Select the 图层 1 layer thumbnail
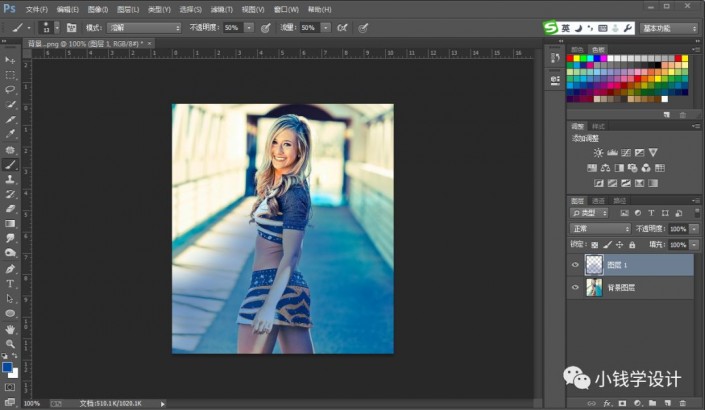This screenshot has width=705, height=410. click(x=594, y=265)
